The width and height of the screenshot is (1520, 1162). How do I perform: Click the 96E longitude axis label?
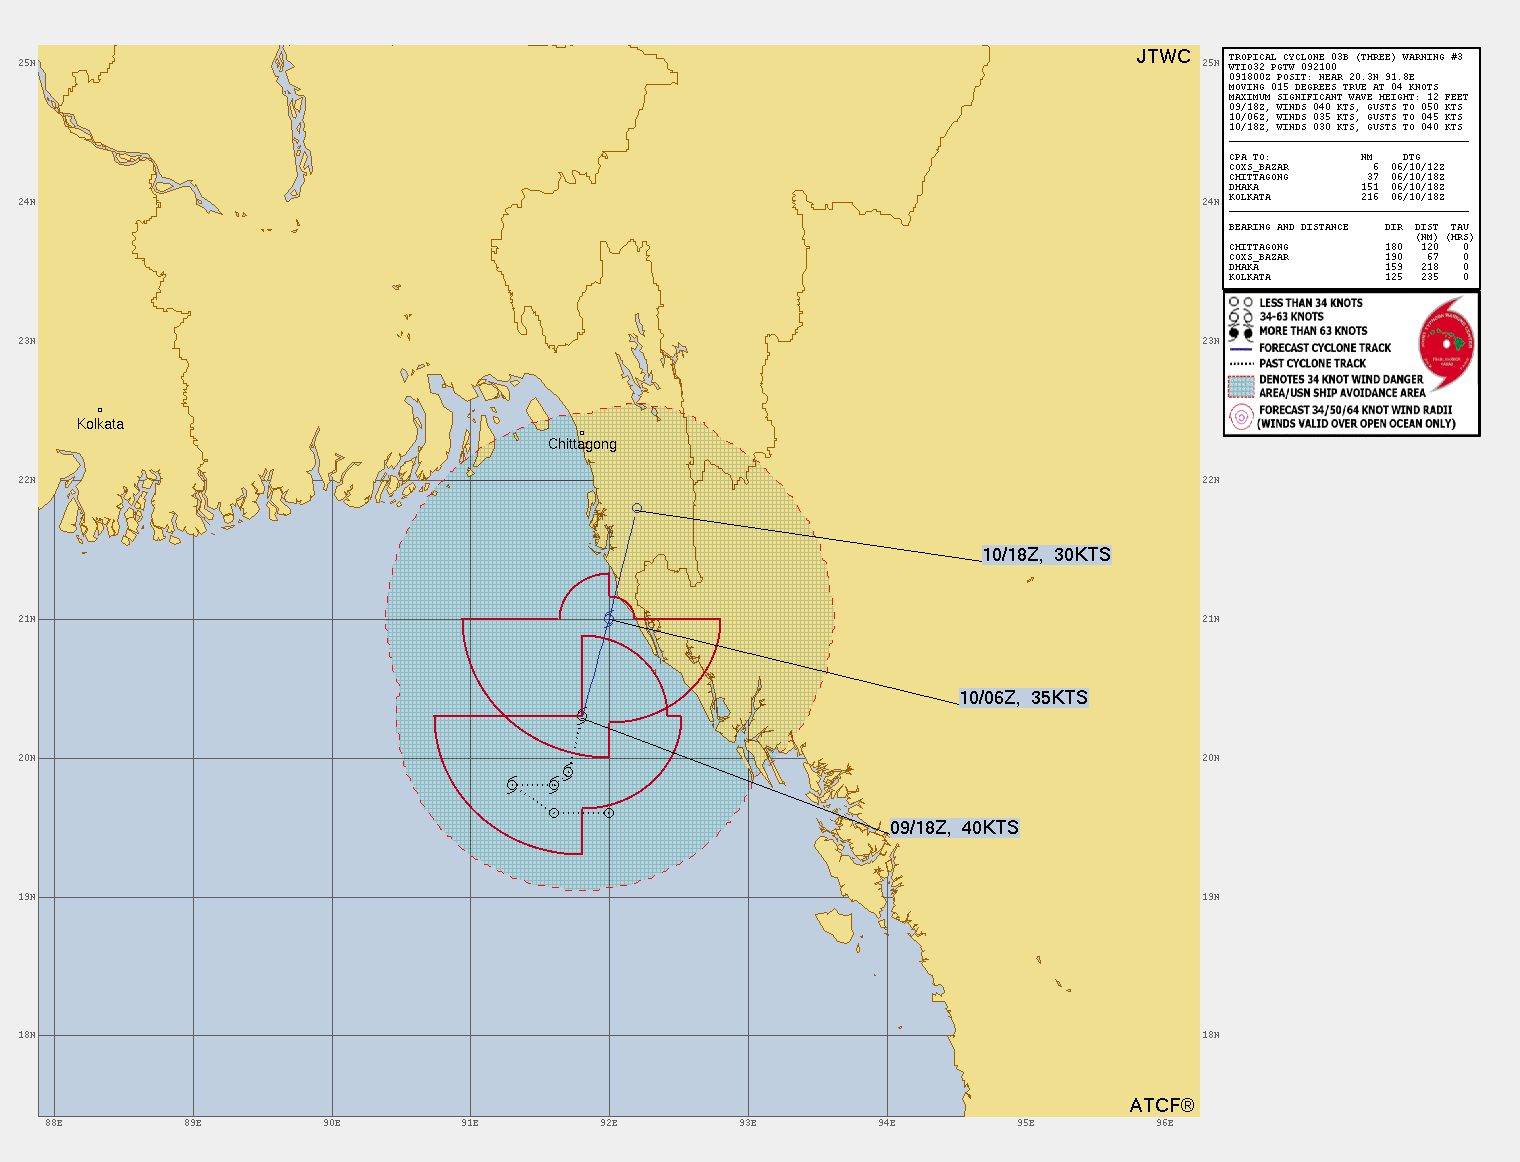[x=1164, y=1123]
